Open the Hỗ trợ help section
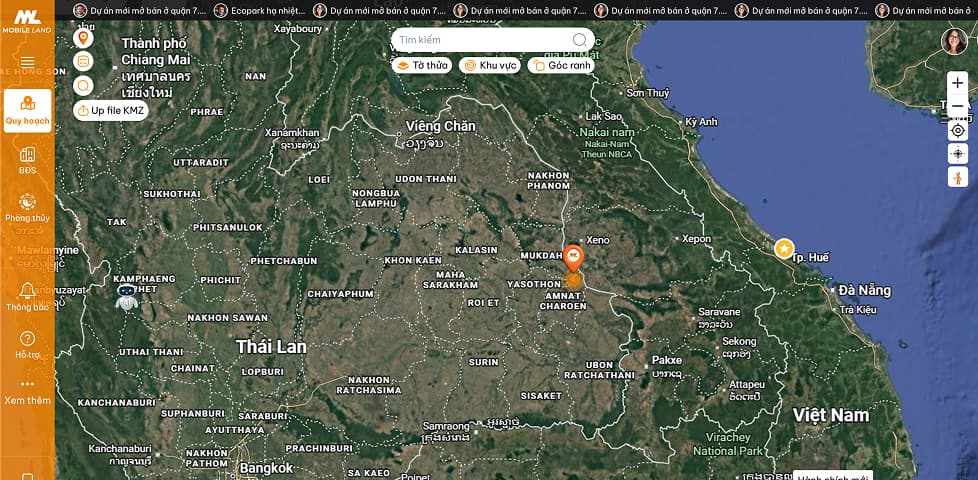This screenshot has width=978, height=480. click(27, 345)
